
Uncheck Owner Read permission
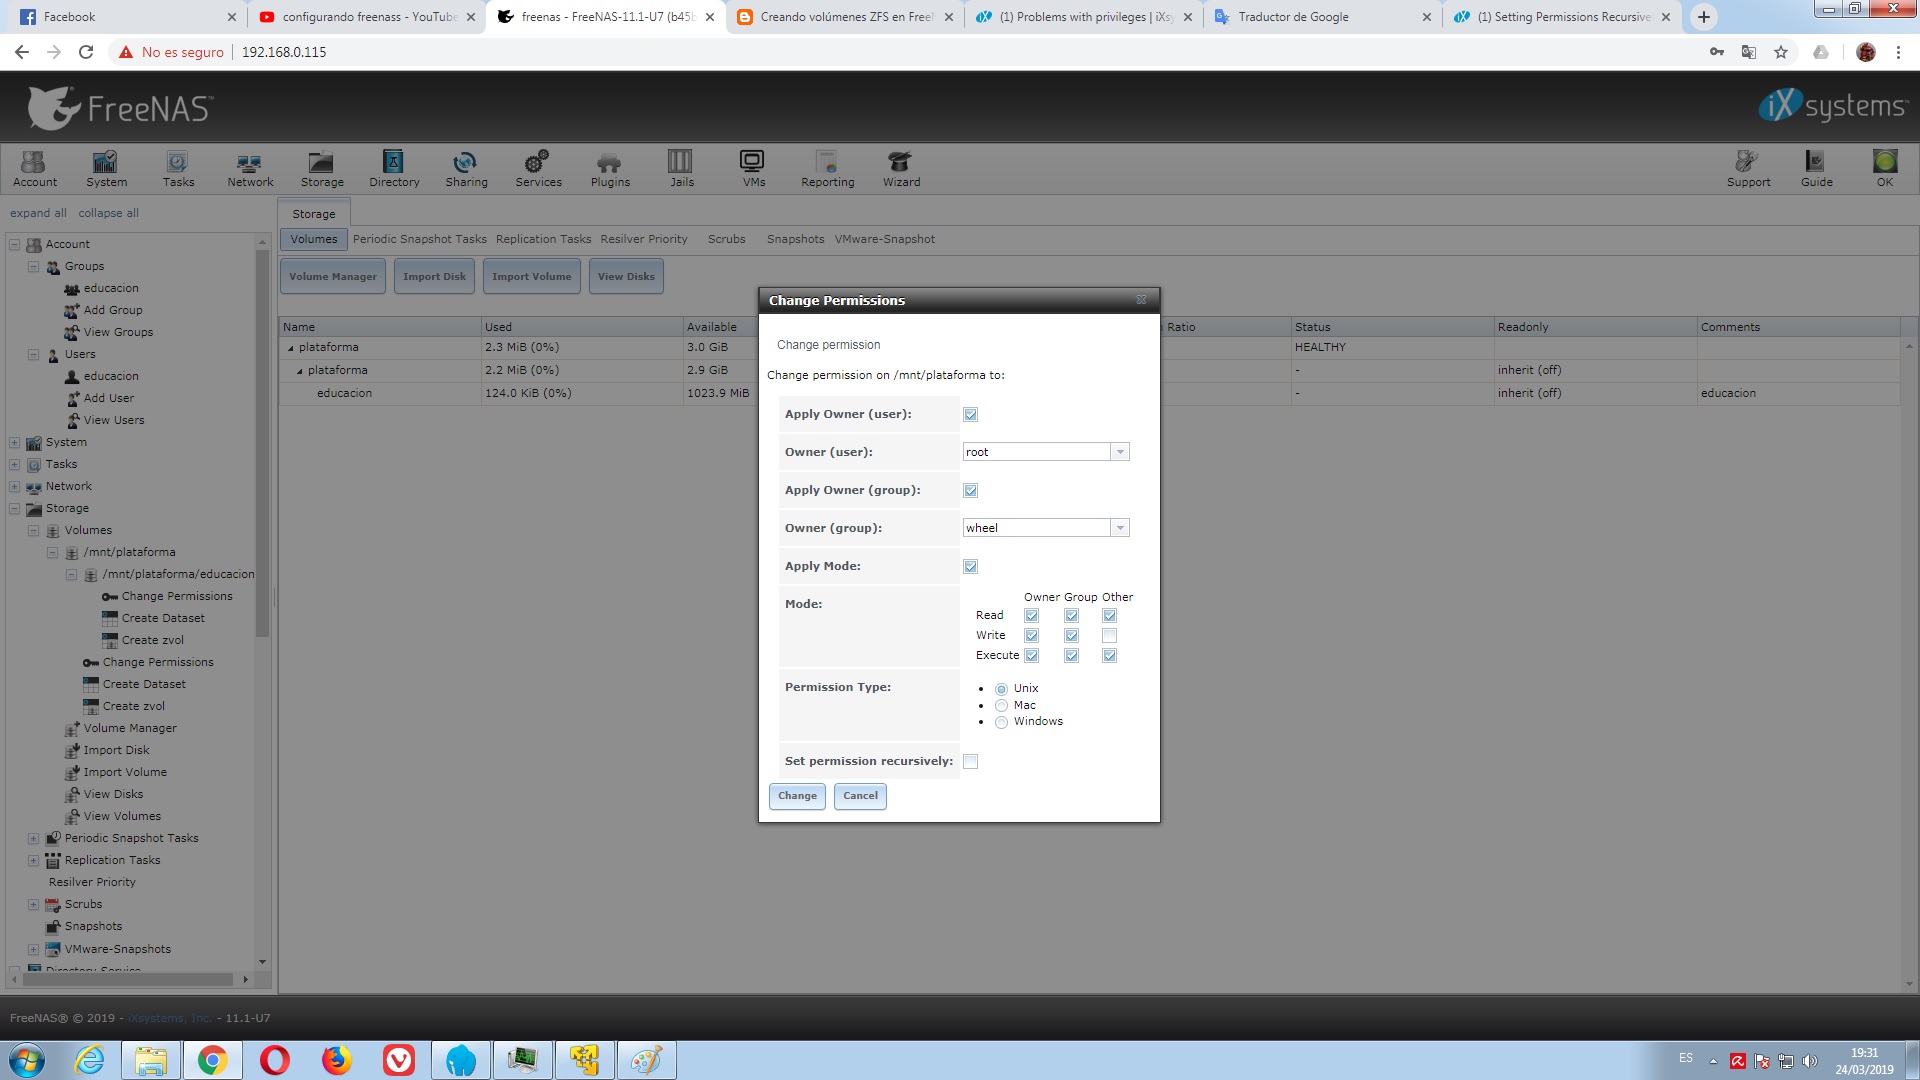(1031, 615)
